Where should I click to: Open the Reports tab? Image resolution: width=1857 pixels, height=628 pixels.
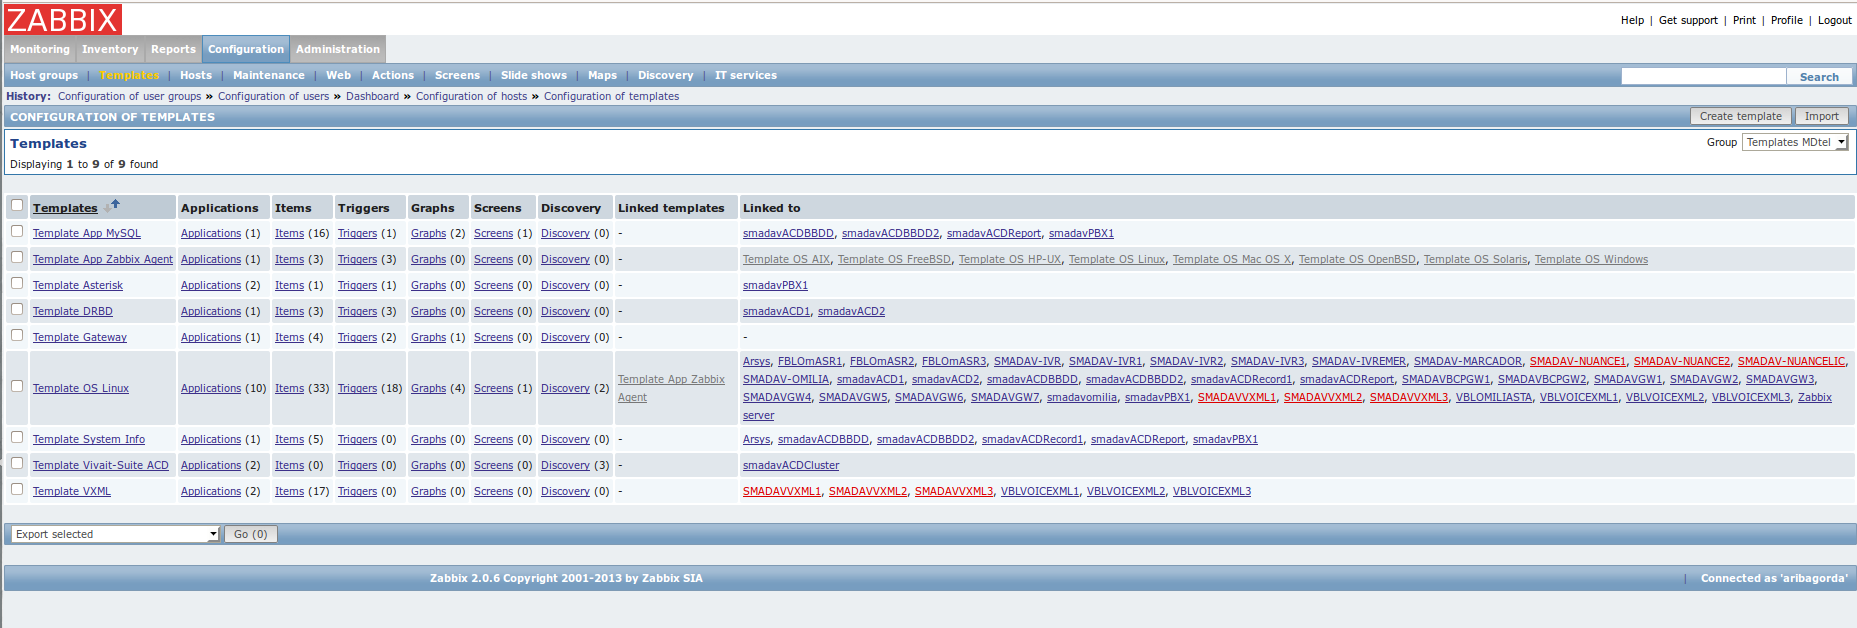click(173, 49)
